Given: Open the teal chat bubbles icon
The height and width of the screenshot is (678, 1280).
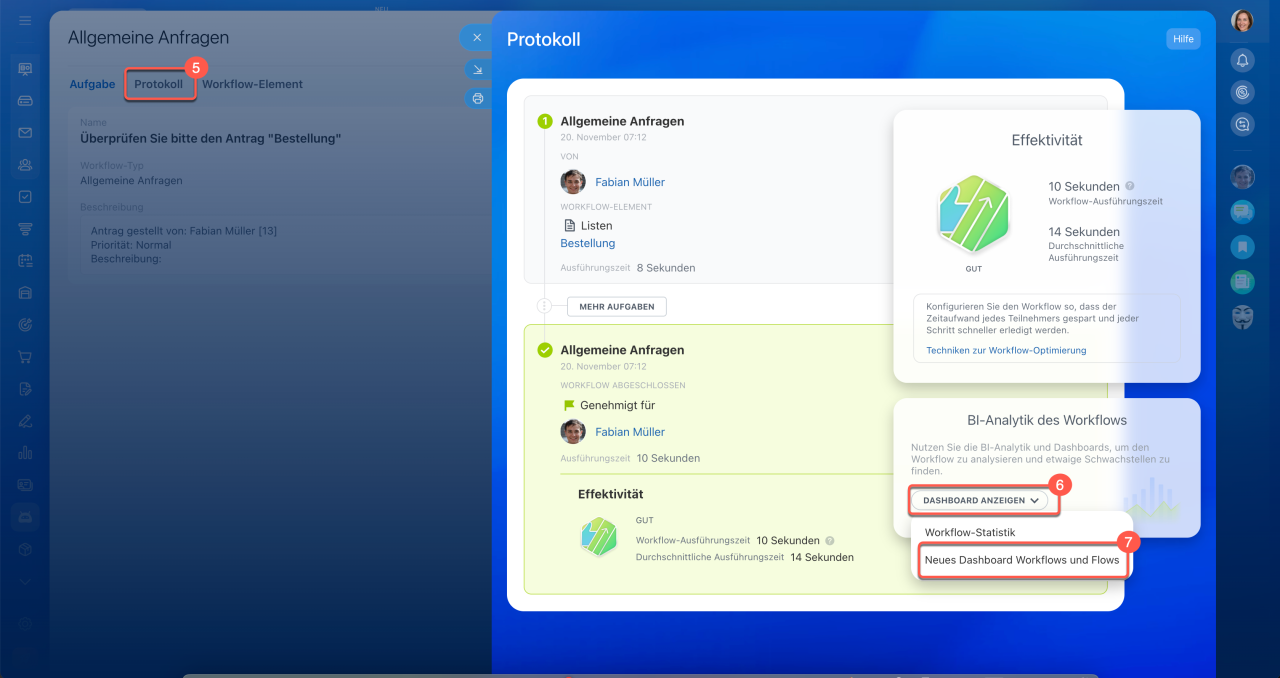Looking at the screenshot, I should 1242,212.
